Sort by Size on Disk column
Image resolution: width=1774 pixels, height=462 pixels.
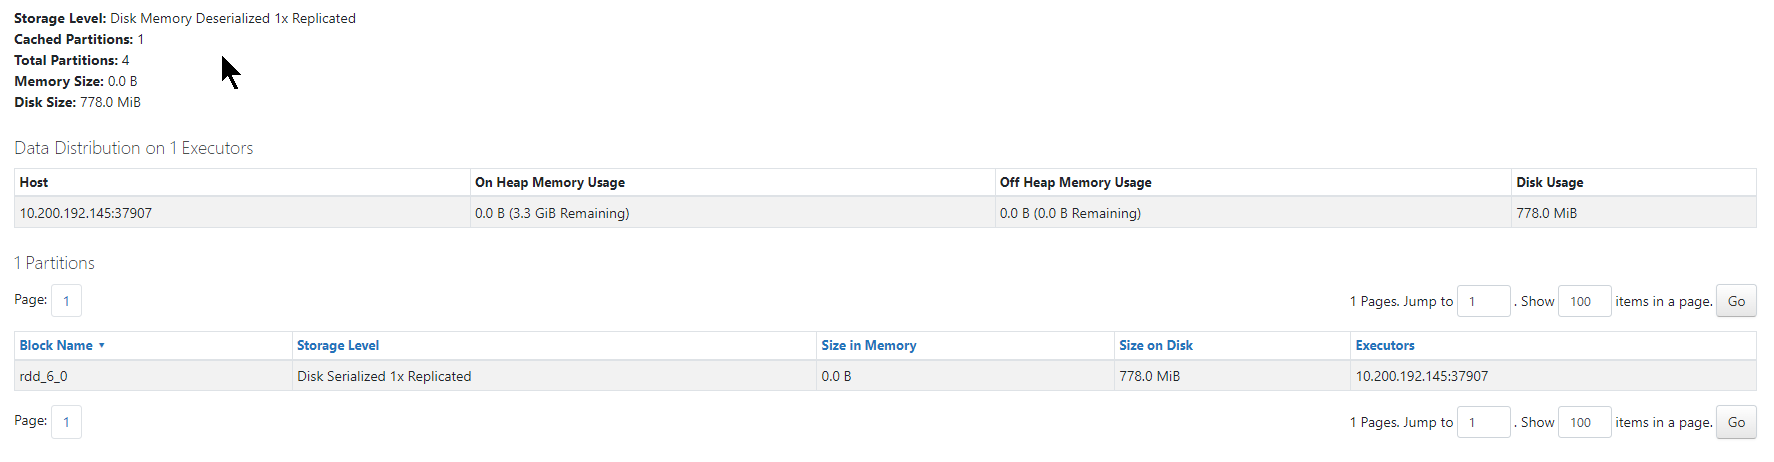coord(1155,346)
